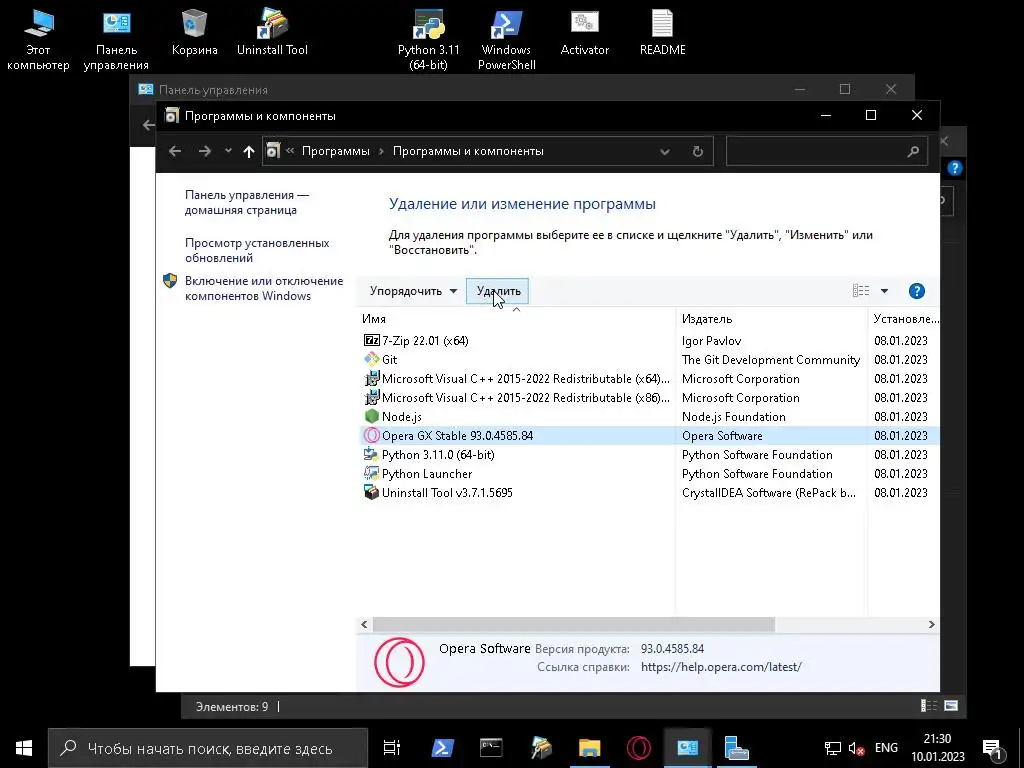Open the notification center icon
Screen dimensions: 1024x768
pyautogui.click(x=993, y=748)
